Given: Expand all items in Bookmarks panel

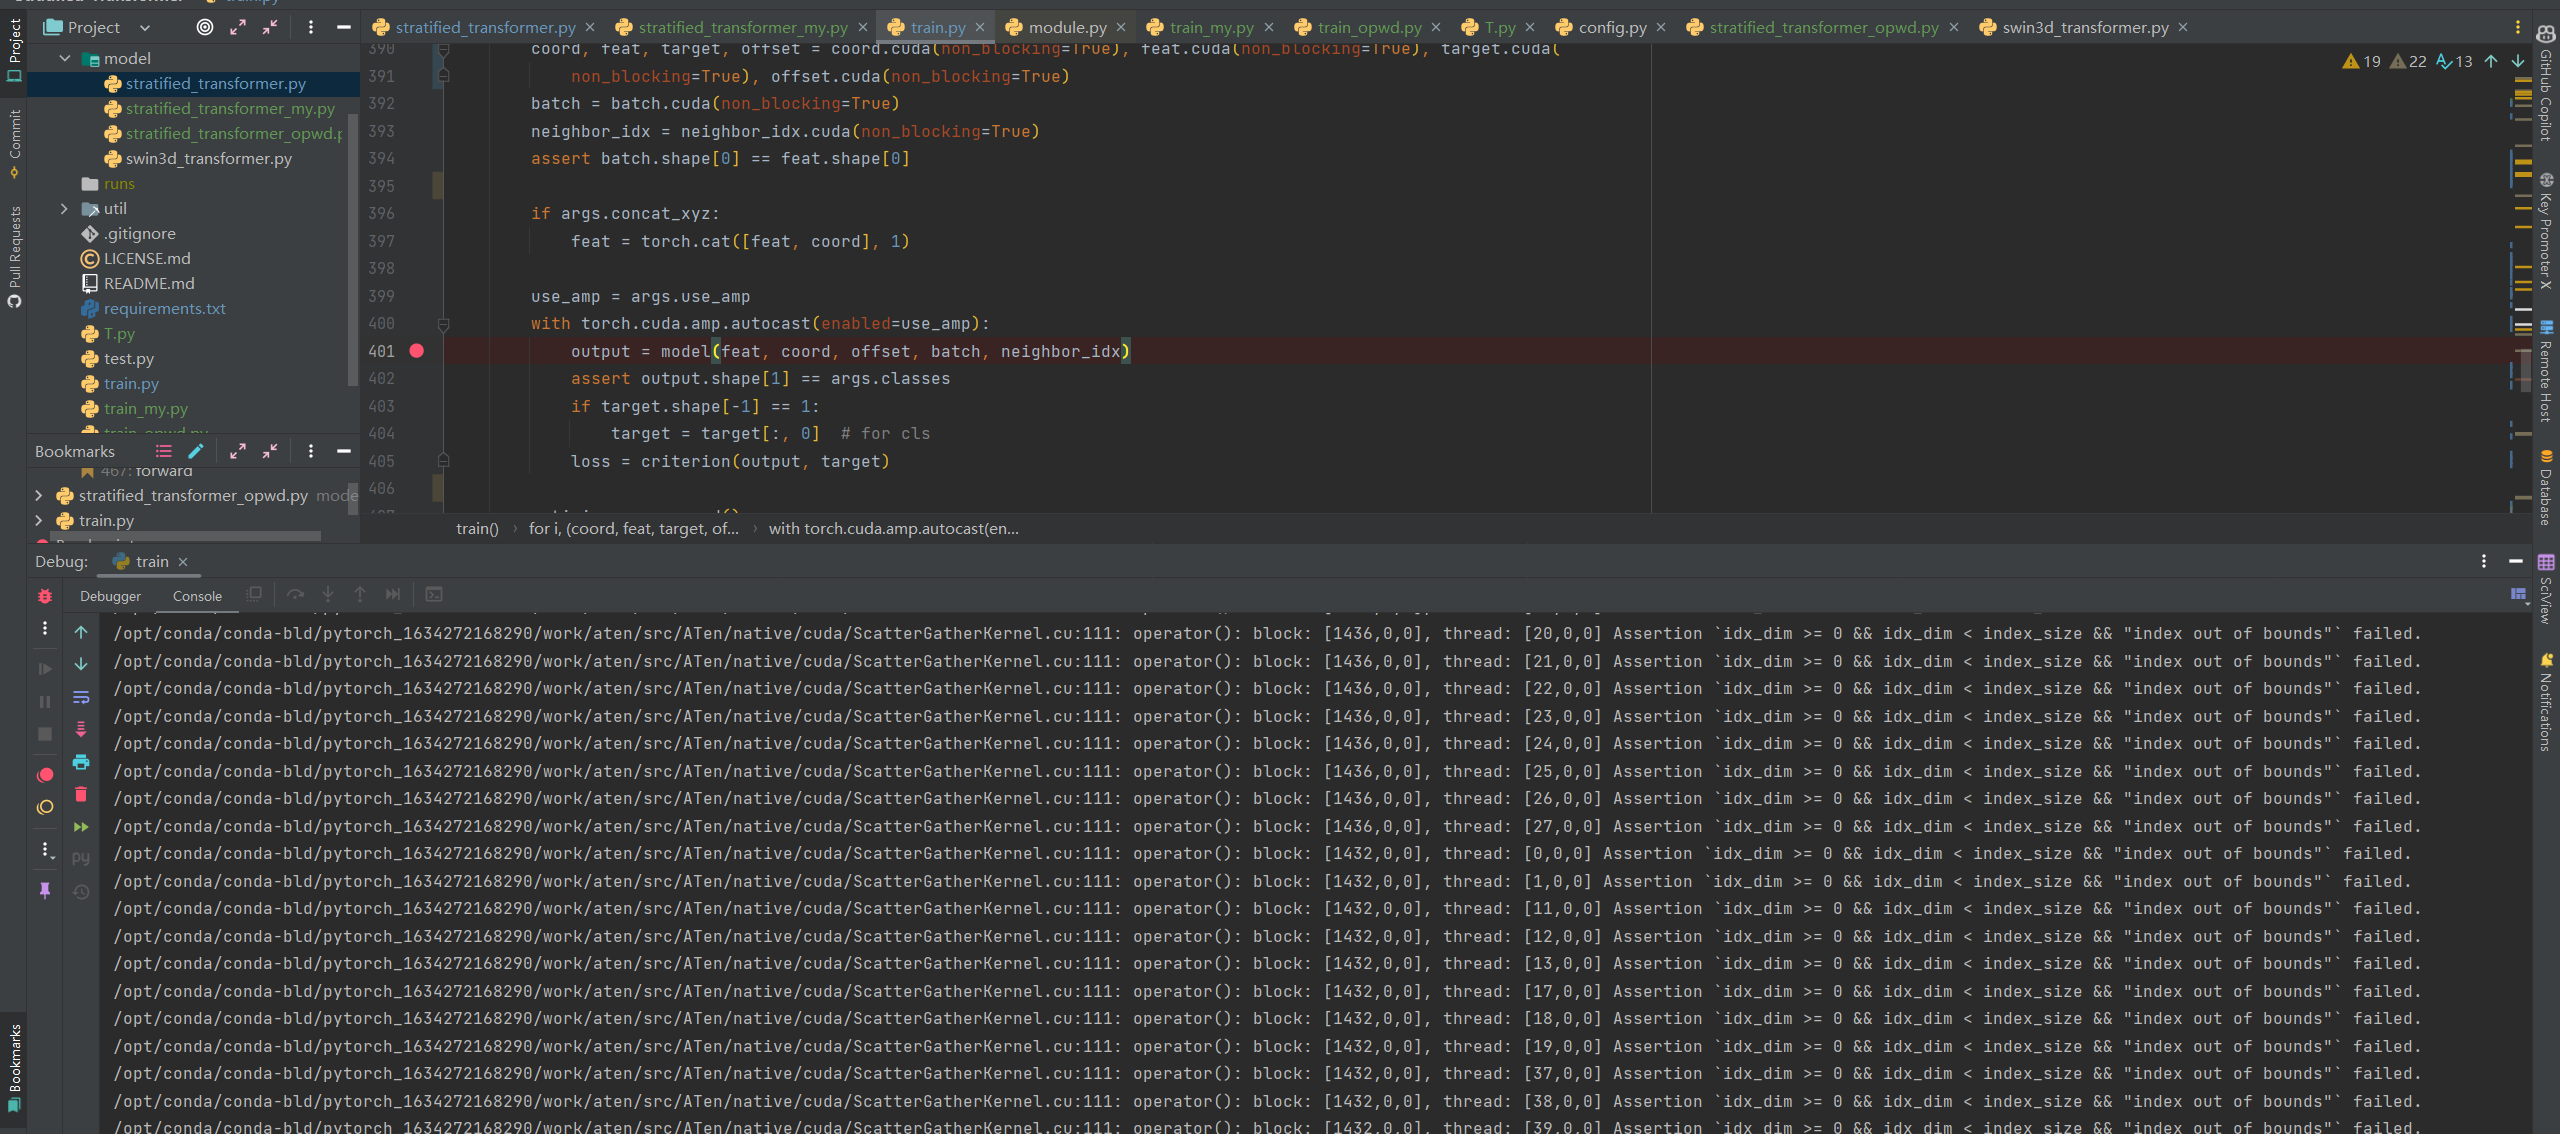Looking at the screenshot, I should [x=238, y=452].
